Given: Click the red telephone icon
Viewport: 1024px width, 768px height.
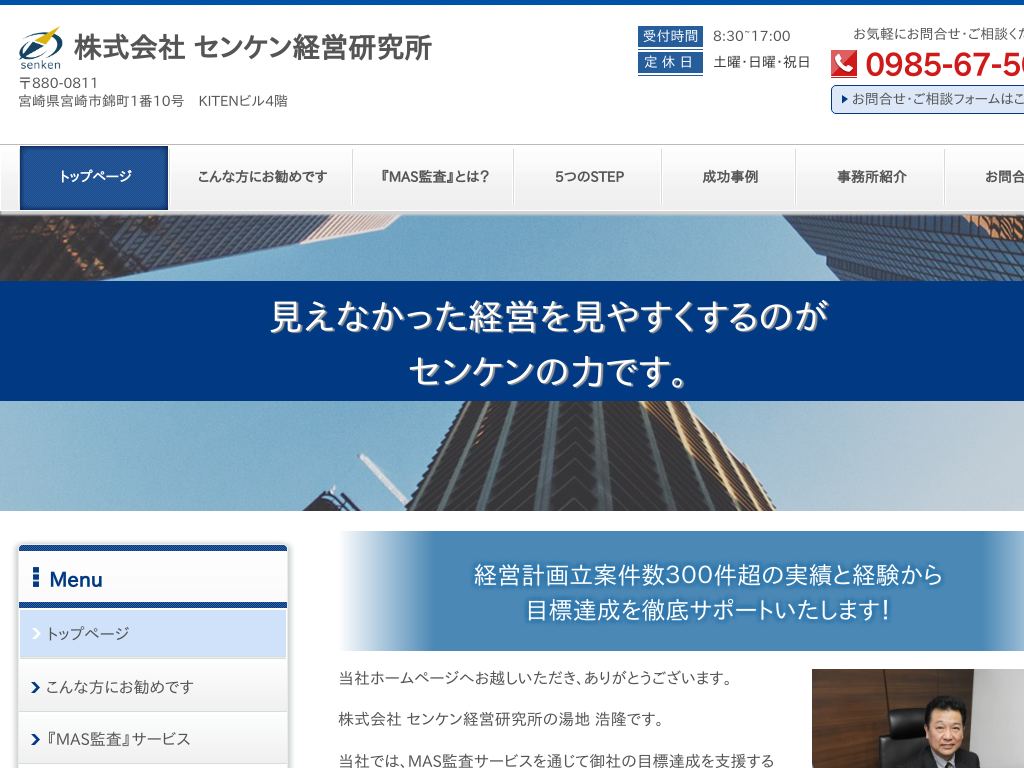Looking at the screenshot, I should pos(845,63).
